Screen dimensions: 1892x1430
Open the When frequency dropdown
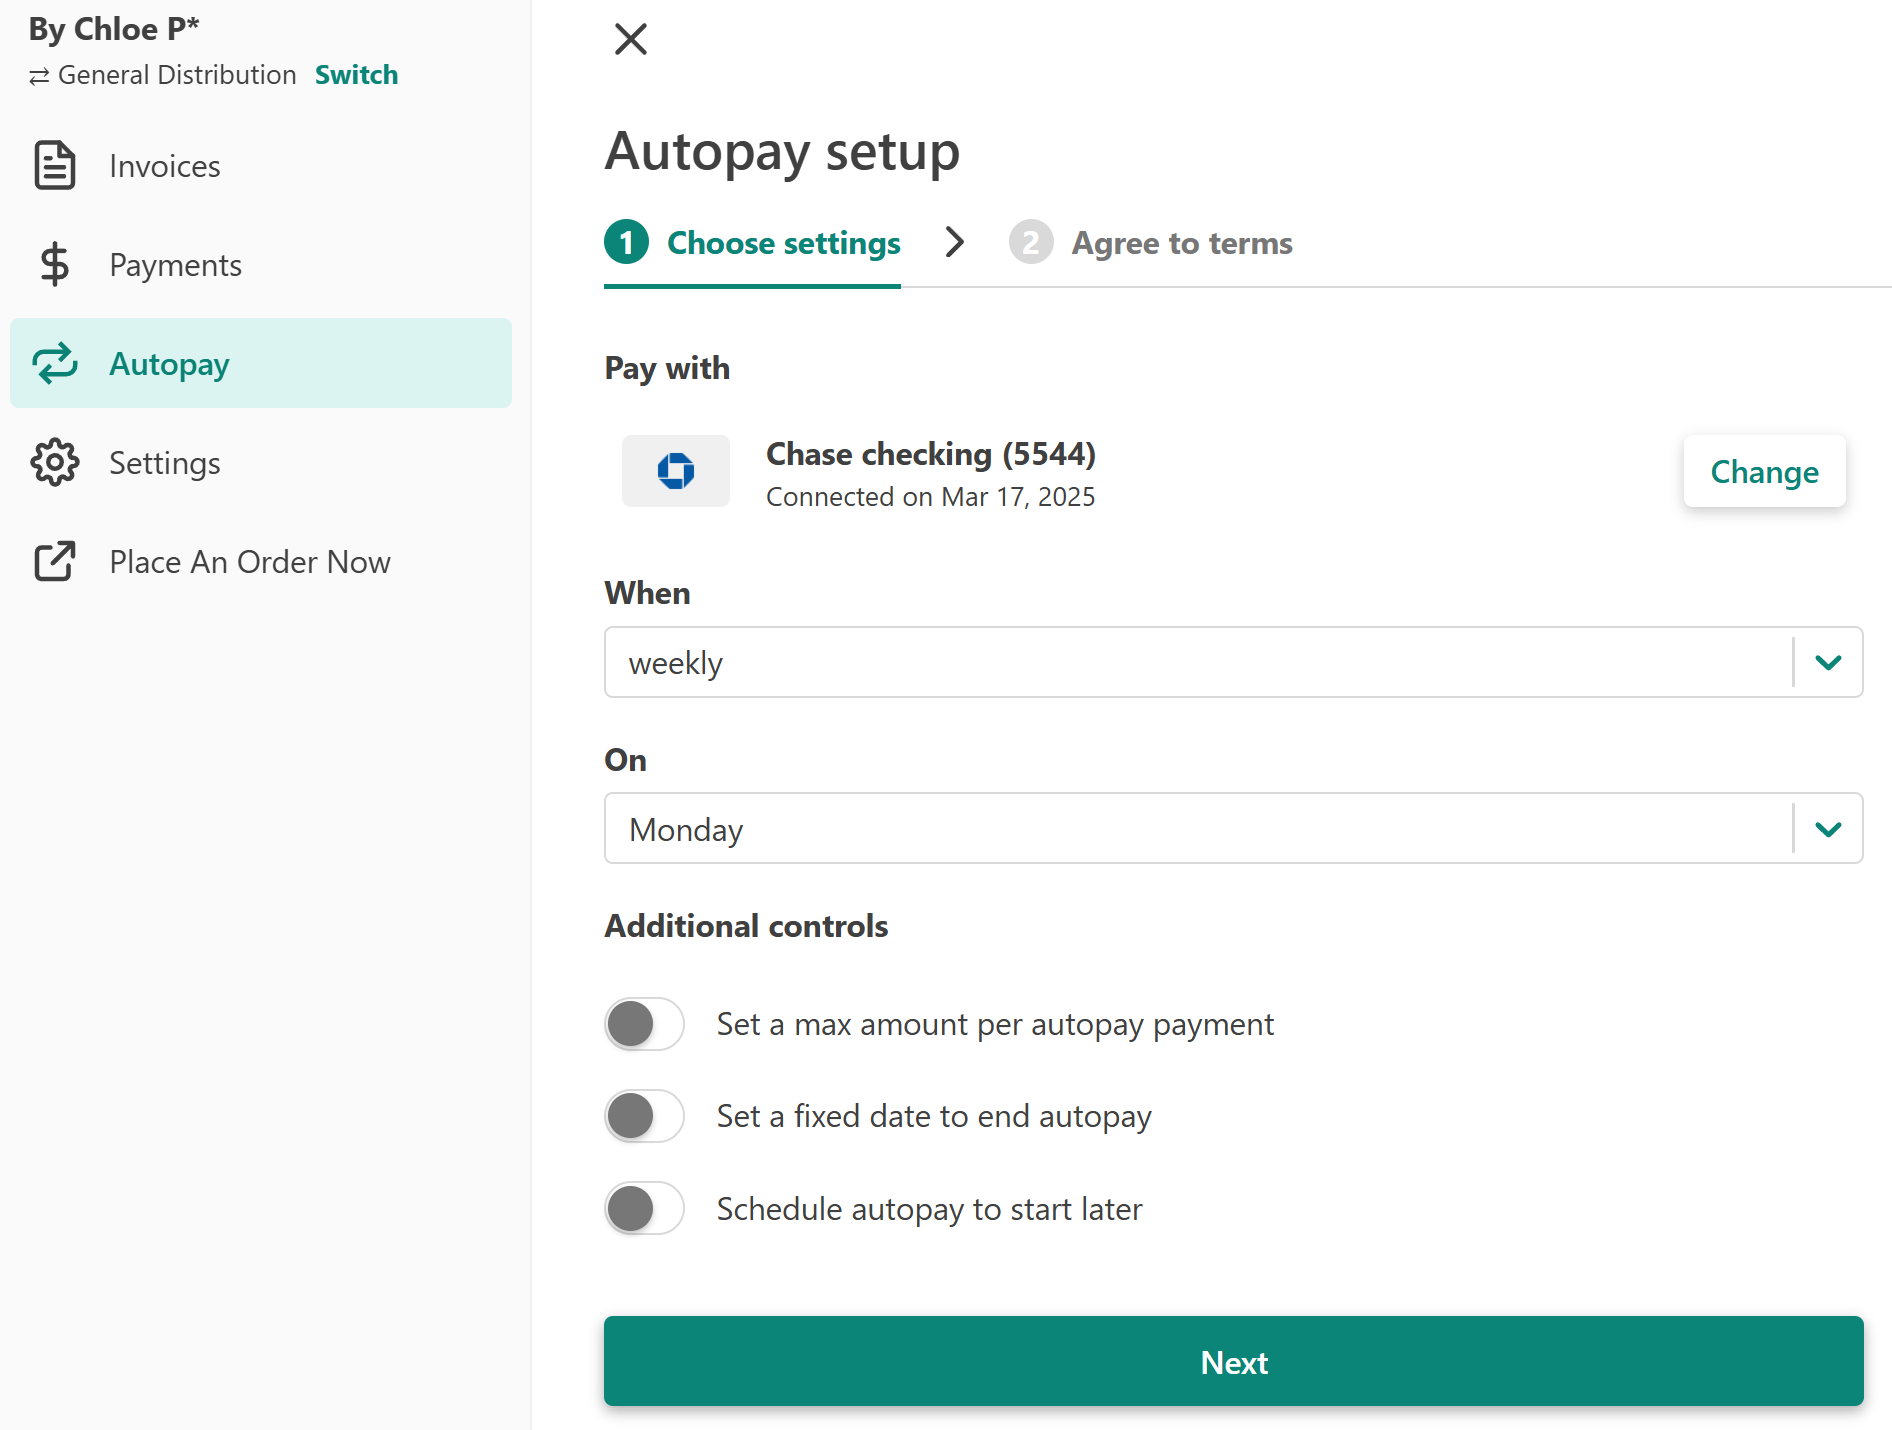[x=1233, y=662]
